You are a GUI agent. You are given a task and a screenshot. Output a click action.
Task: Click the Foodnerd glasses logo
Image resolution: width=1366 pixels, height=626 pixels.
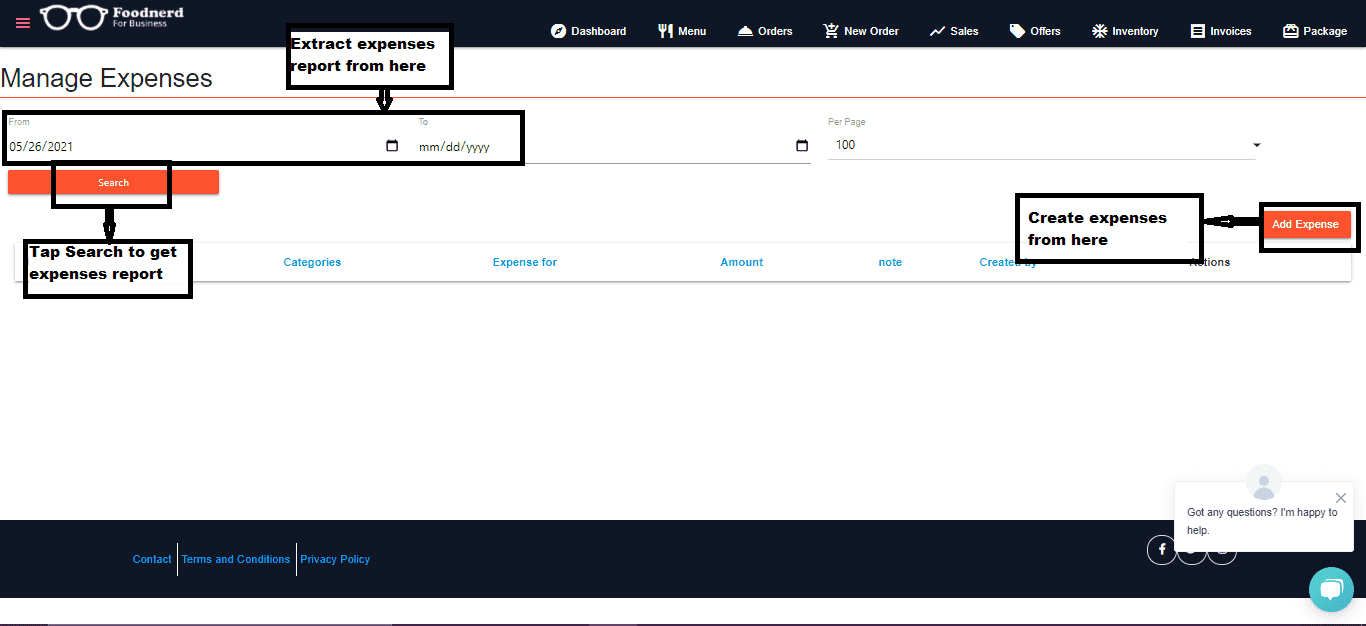(x=73, y=18)
